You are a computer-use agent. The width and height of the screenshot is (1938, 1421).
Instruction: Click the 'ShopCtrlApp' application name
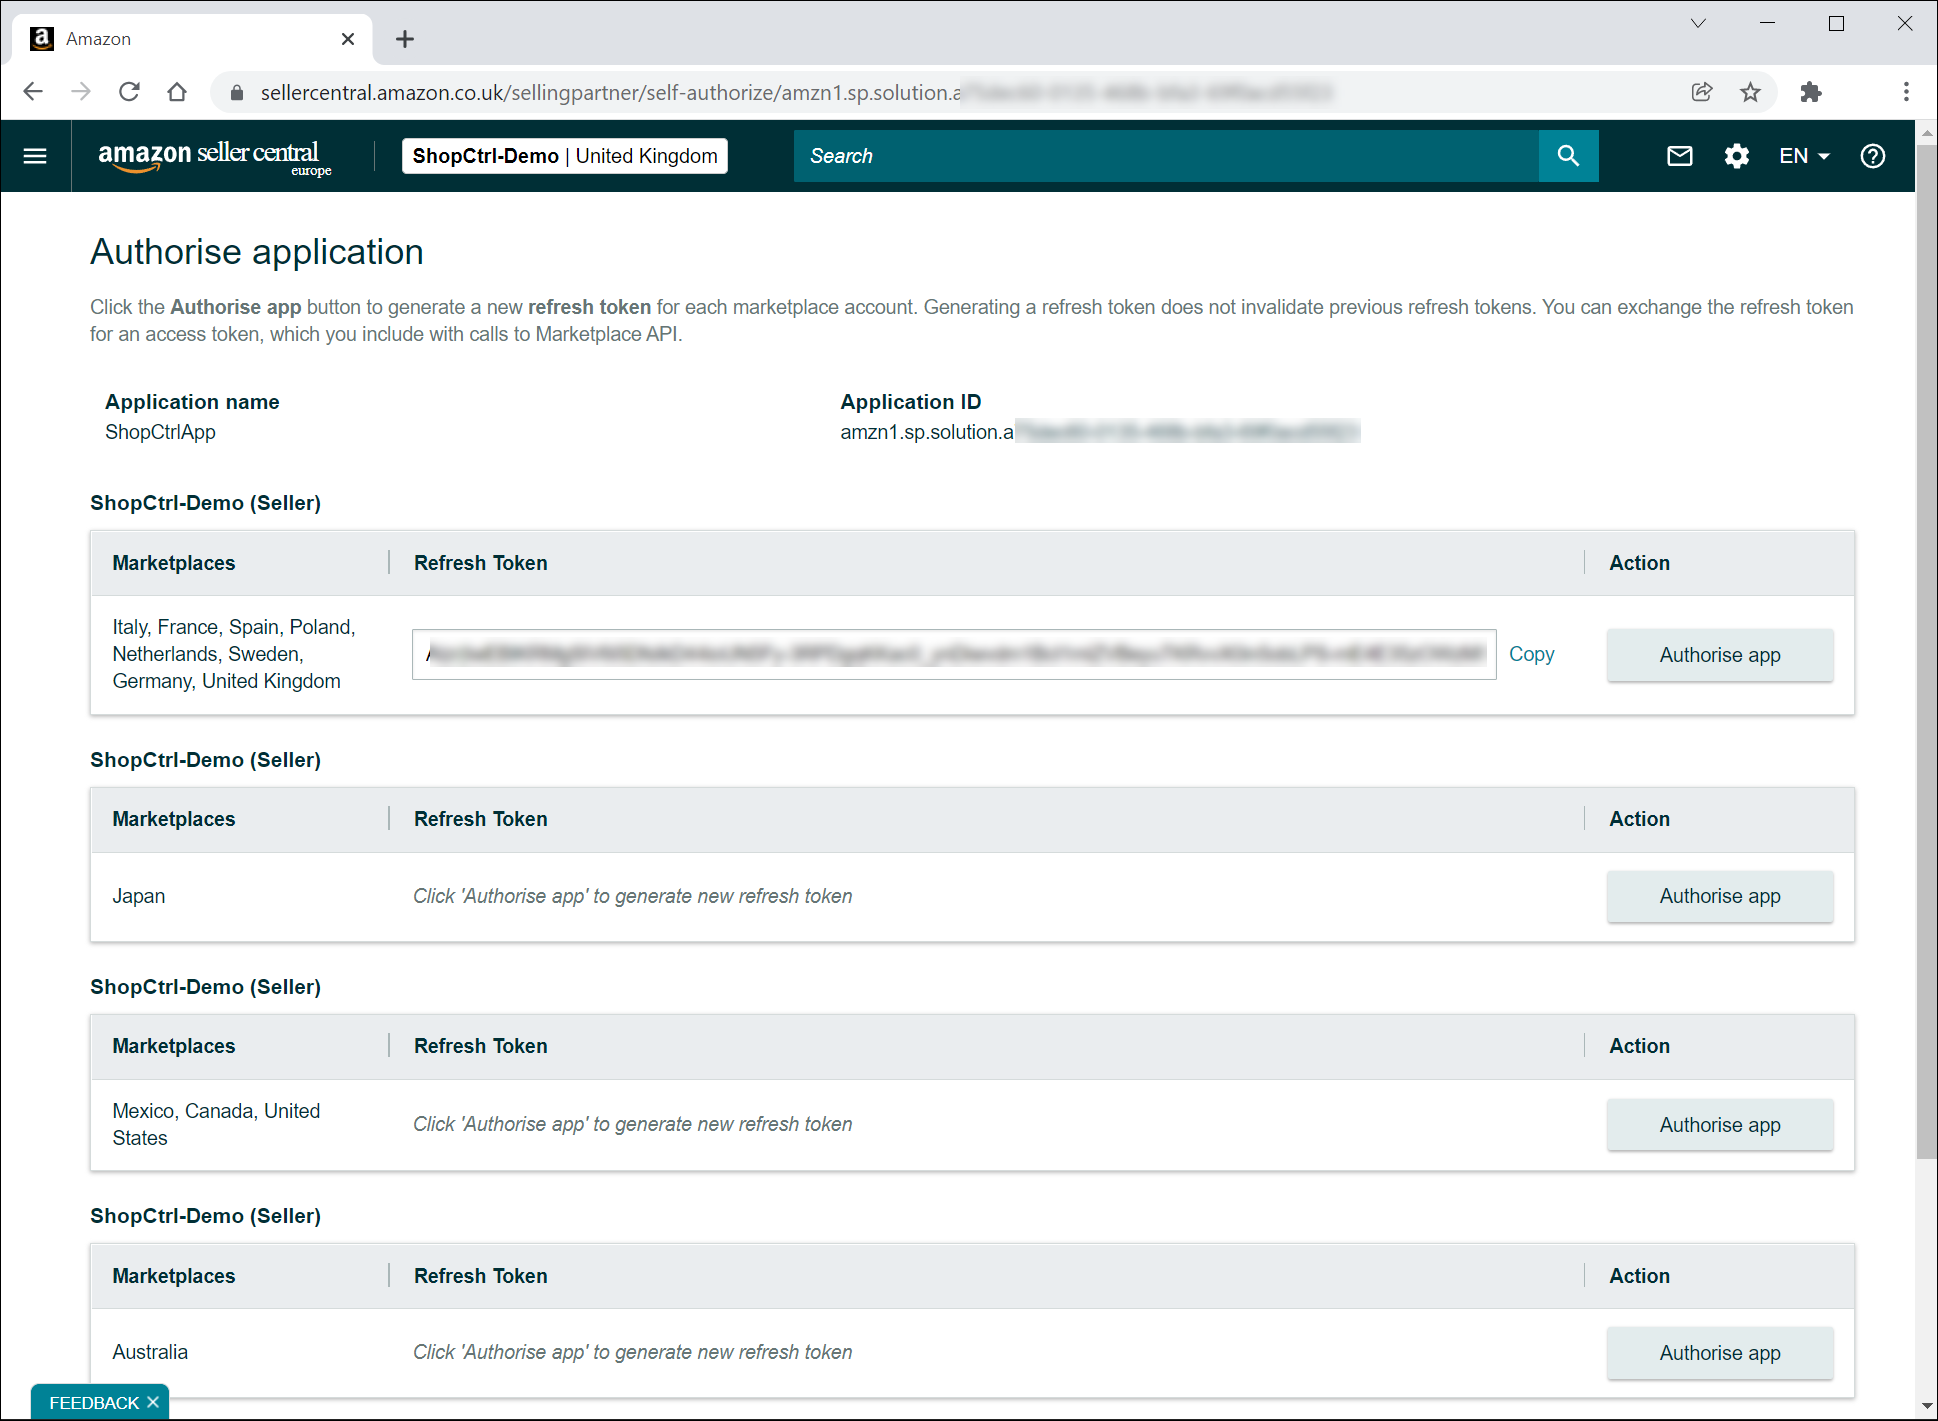click(x=160, y=432)
